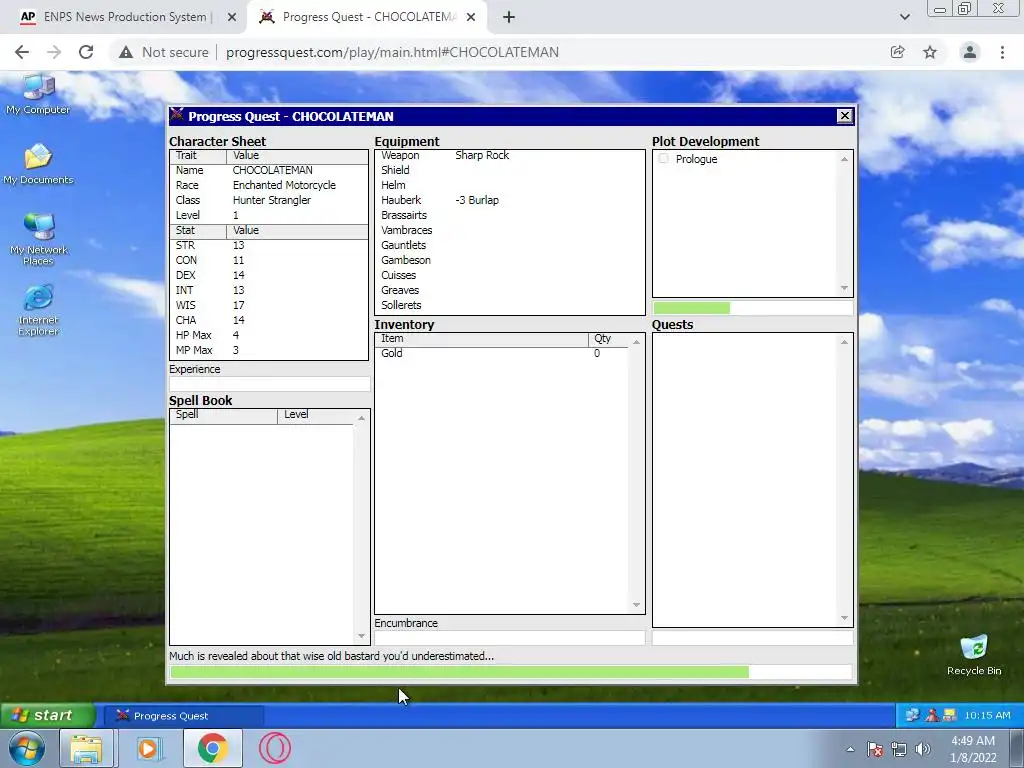The image size is (1024, 768).
Task: Click the Item column header
Action: coord(482,339)
